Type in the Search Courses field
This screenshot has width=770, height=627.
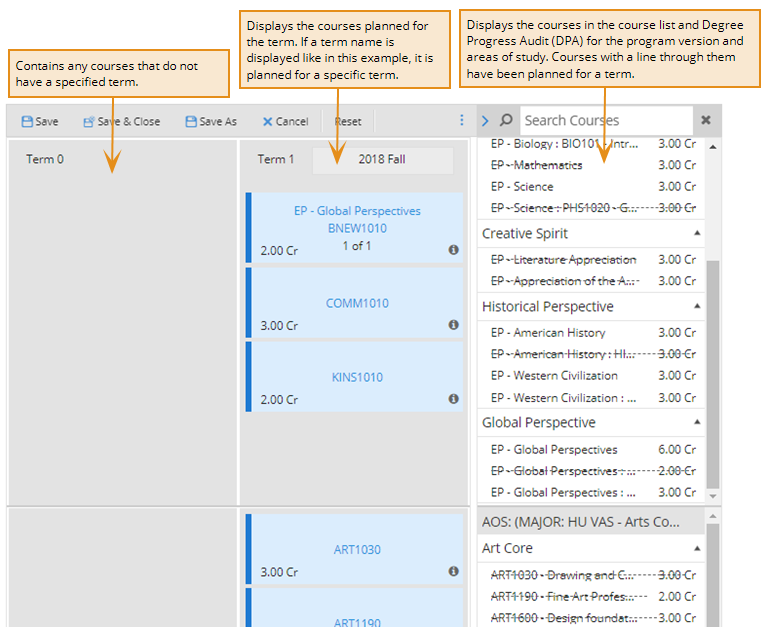tap(590, 120)
